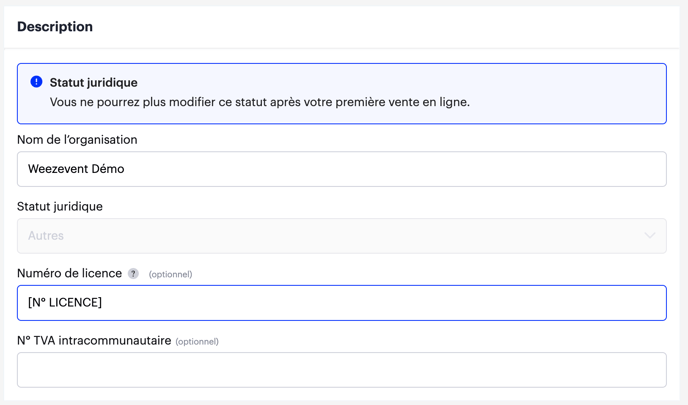Click the Nom de l'organisation label
Viewport: 688px width, 405px height.
(77, 140)
